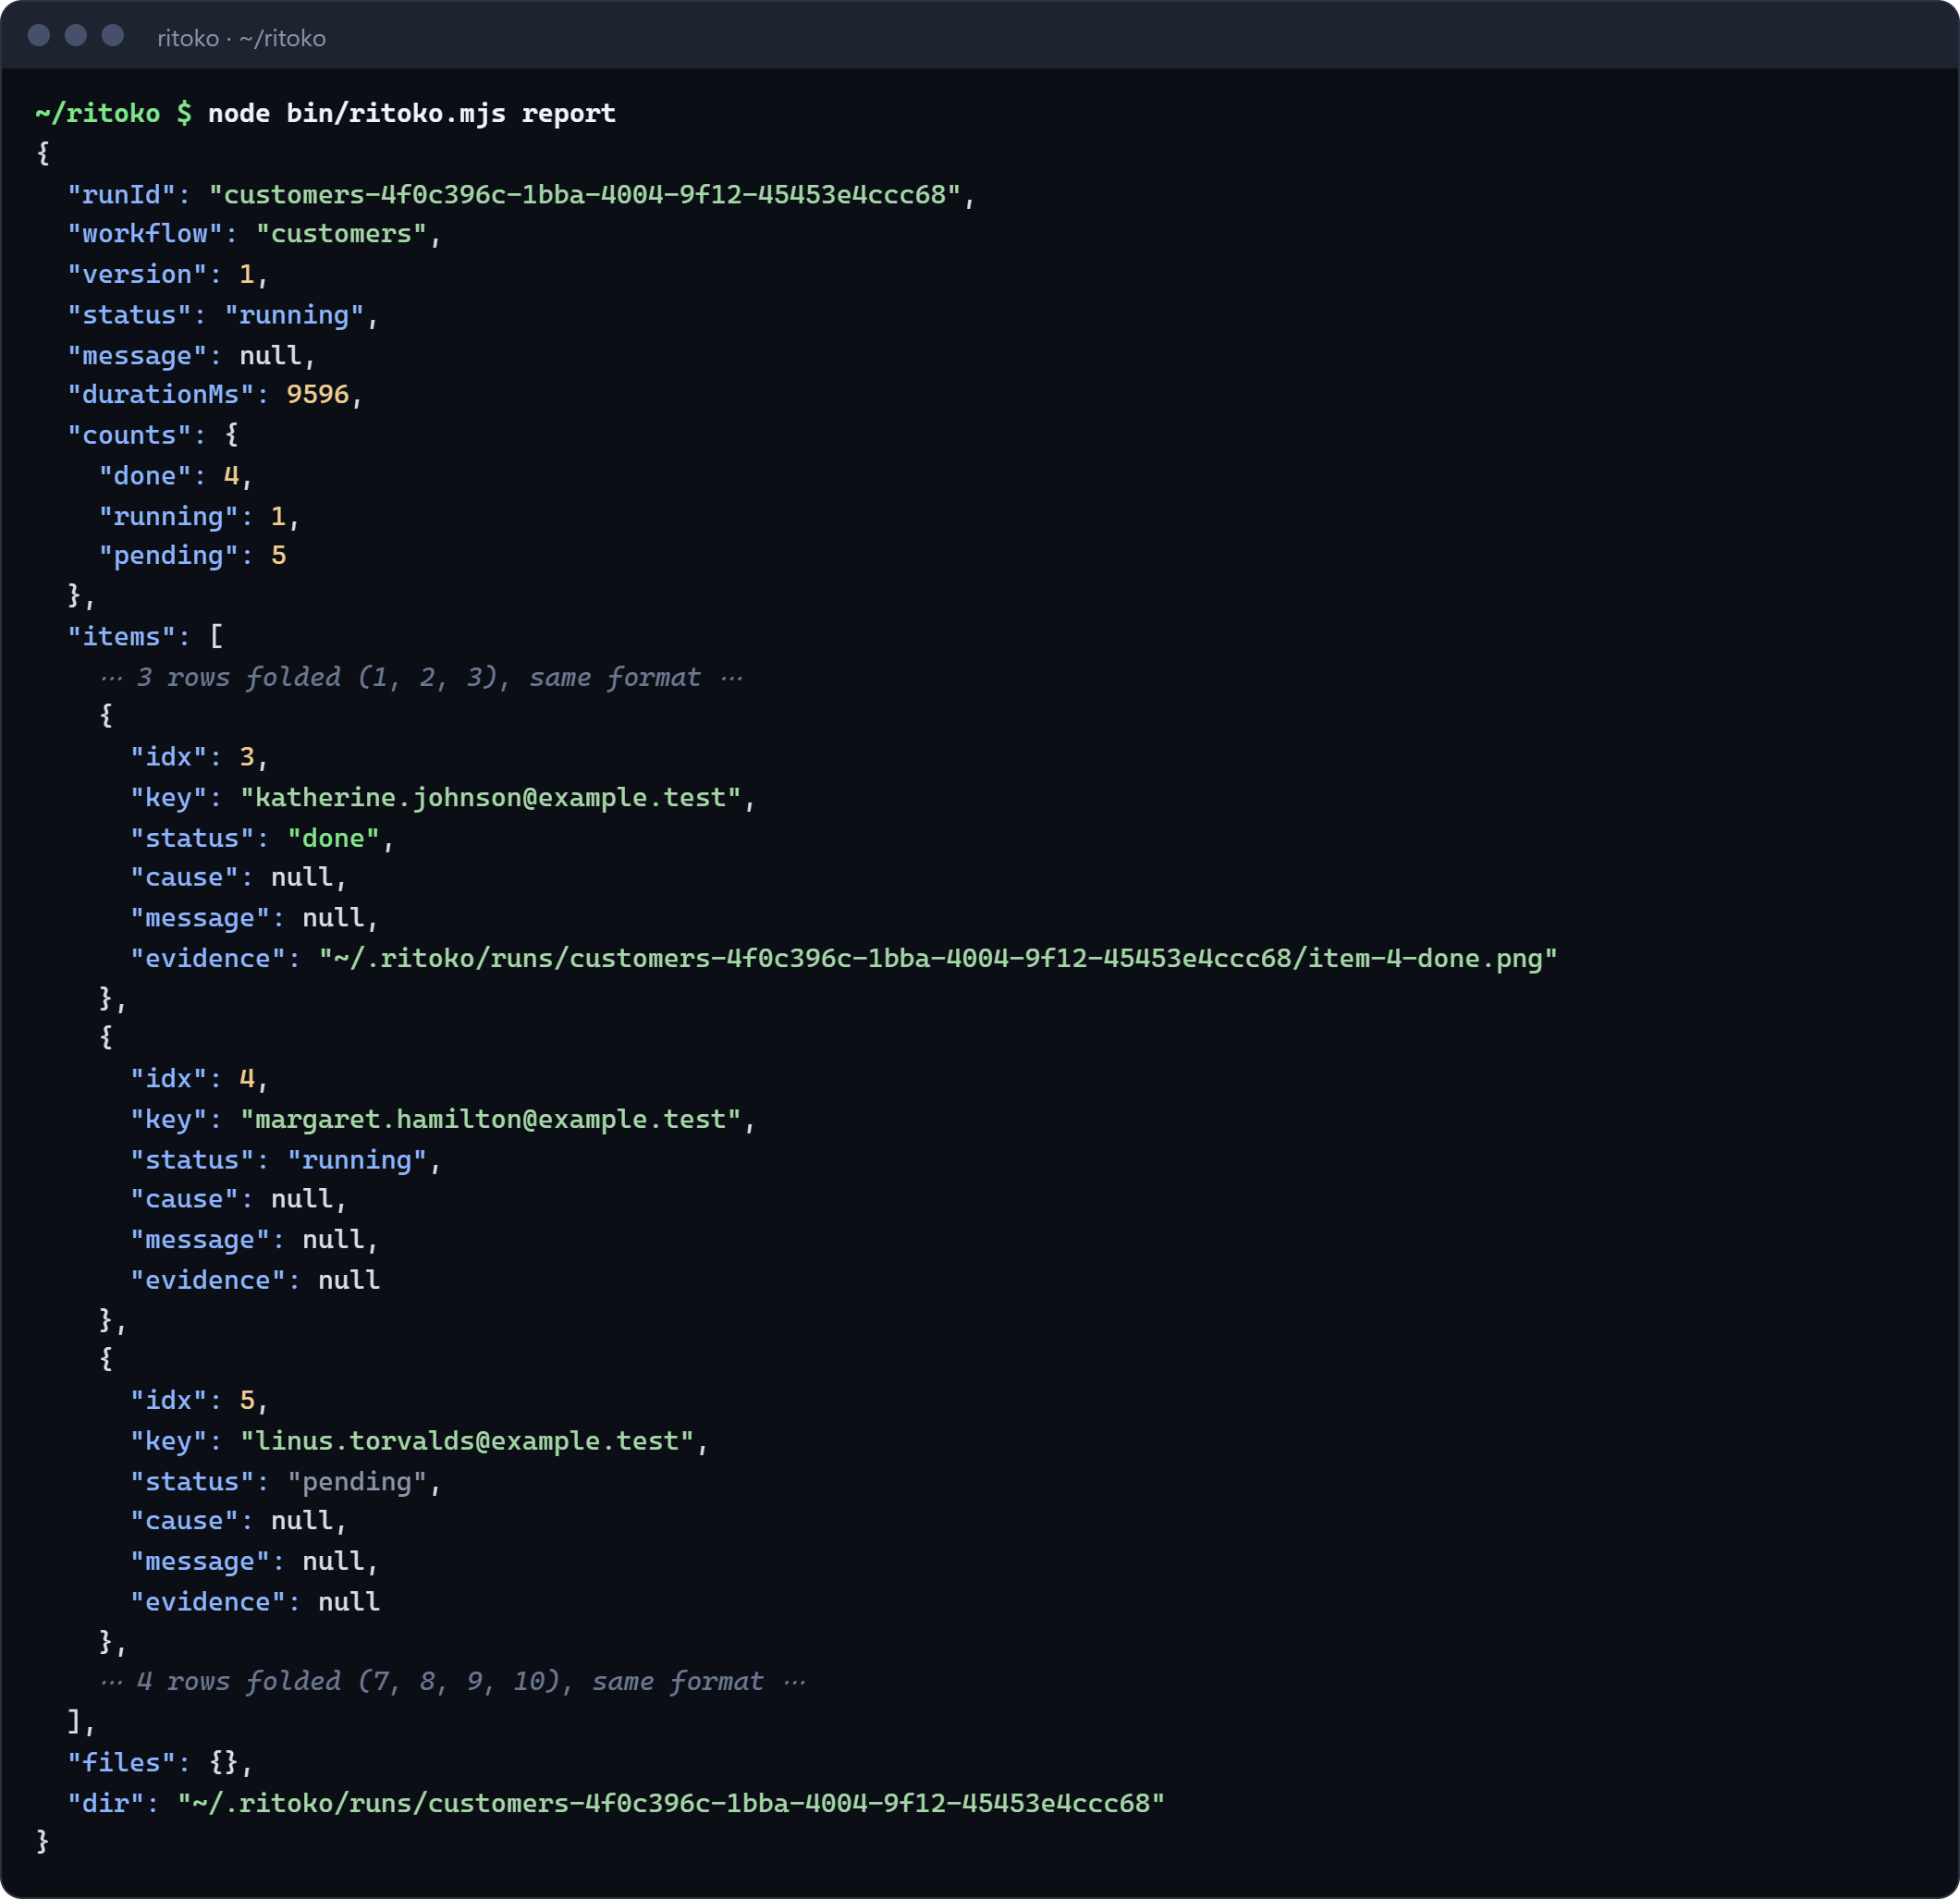Click the "items": [ line
Viewport: 1960px width, 1899px height.
(x=145, y=636)
